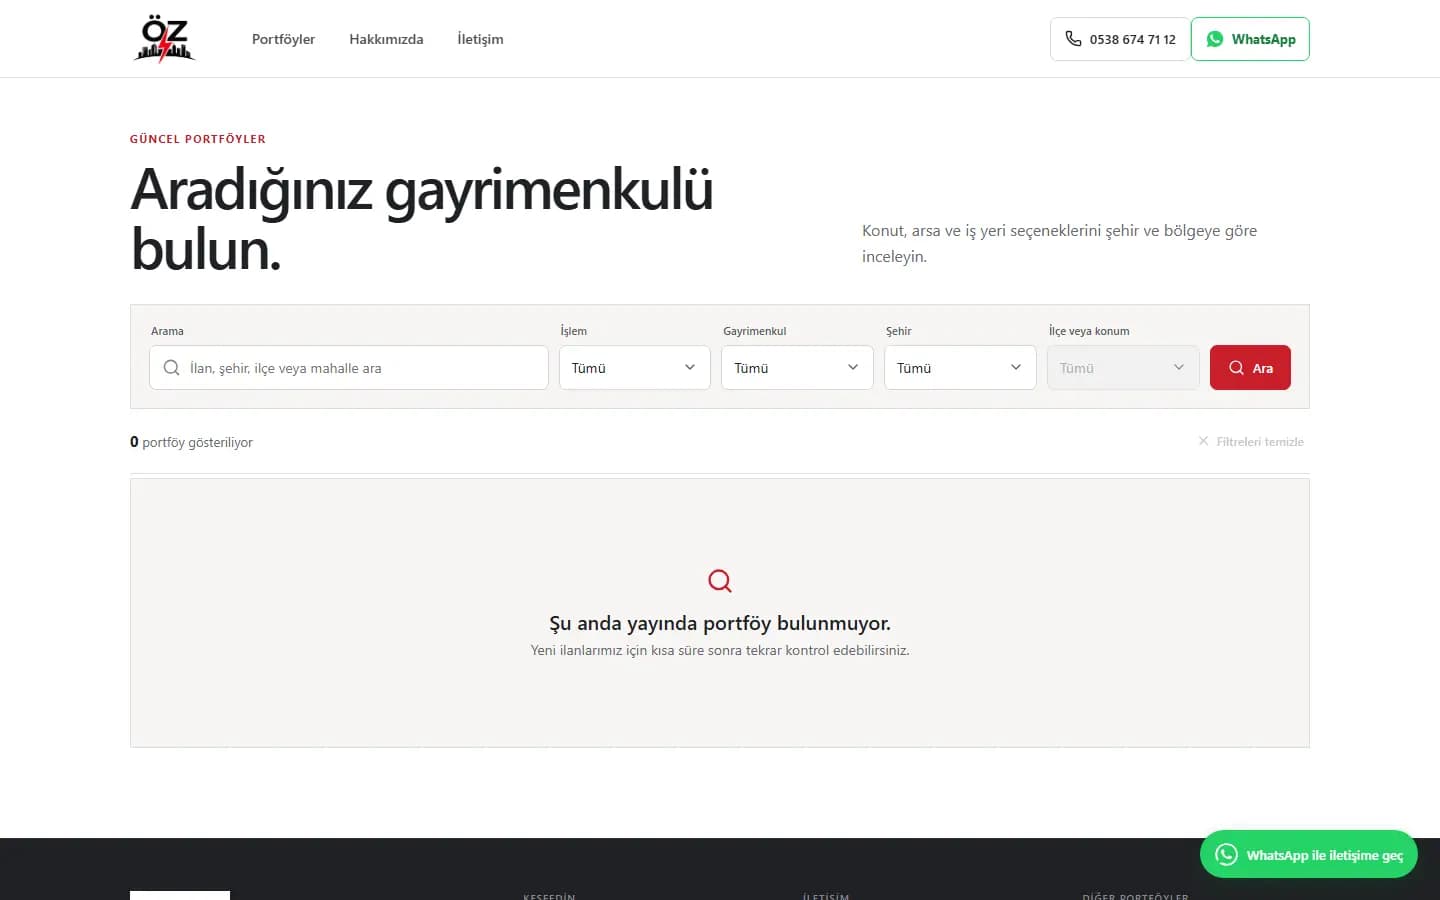Click the magnifier icon in search field
1440x900 pixels.
click(x=172, y=368)
